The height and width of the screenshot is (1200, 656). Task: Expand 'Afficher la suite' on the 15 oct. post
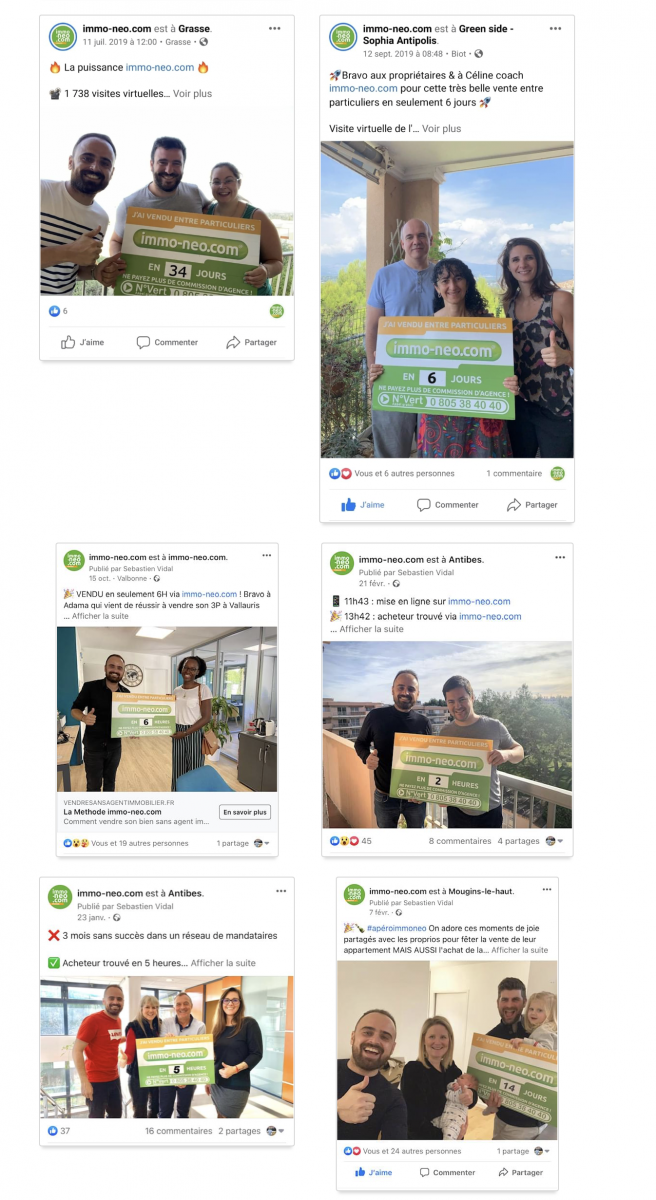click(100, 616)
